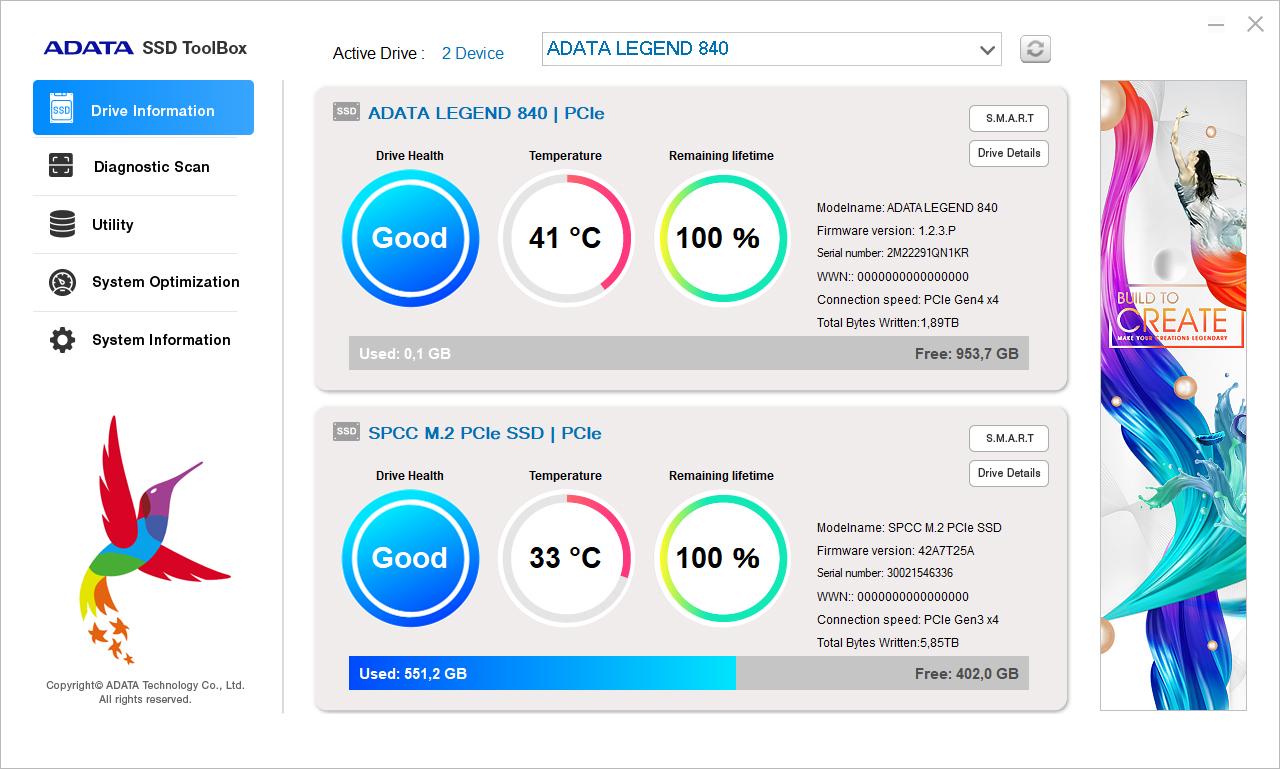Open Drive Details for SPCC M.2 PCIe SSD
This screenshot has height=769, width=1280.
(x=1009, y=473)
